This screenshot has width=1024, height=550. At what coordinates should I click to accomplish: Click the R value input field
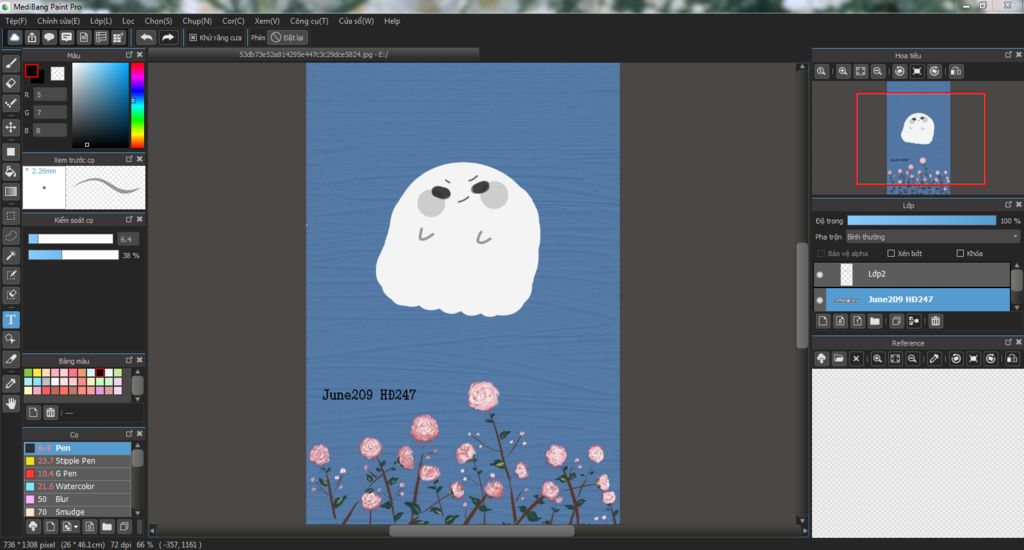50,95
